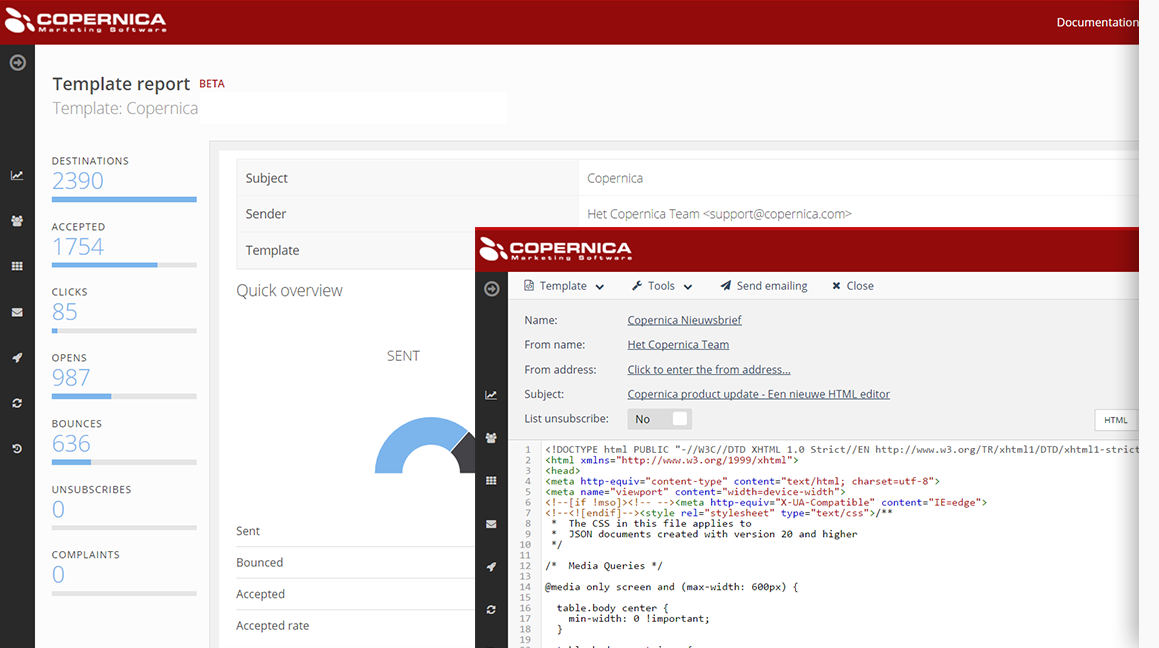This screenshot has width=1159, height=648.
Task: Click the Clicks value 85
Action: (64, 312)
